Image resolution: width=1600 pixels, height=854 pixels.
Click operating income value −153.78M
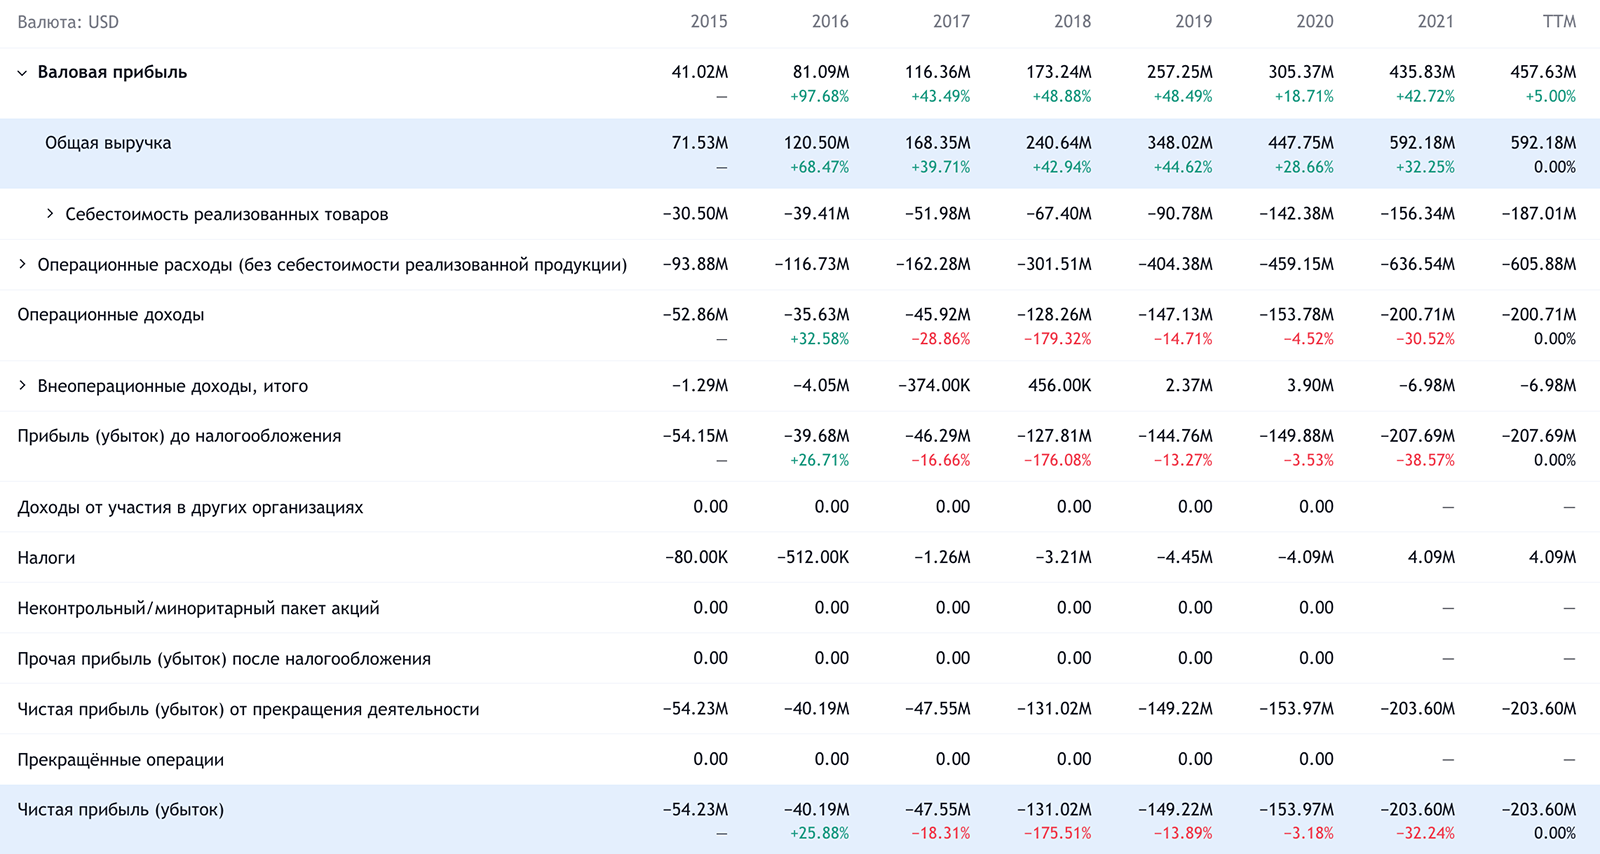[1296, 314]
